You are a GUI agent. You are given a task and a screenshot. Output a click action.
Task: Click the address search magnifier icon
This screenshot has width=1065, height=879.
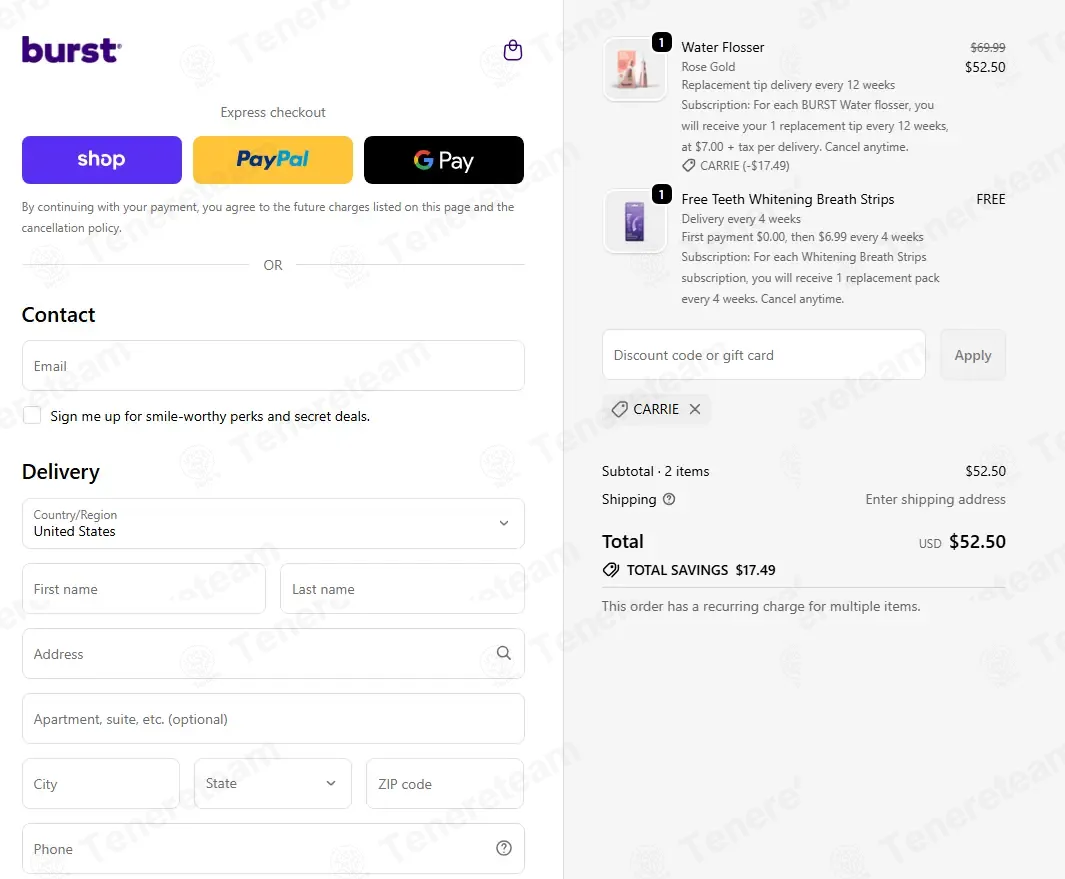click(503, 653)
